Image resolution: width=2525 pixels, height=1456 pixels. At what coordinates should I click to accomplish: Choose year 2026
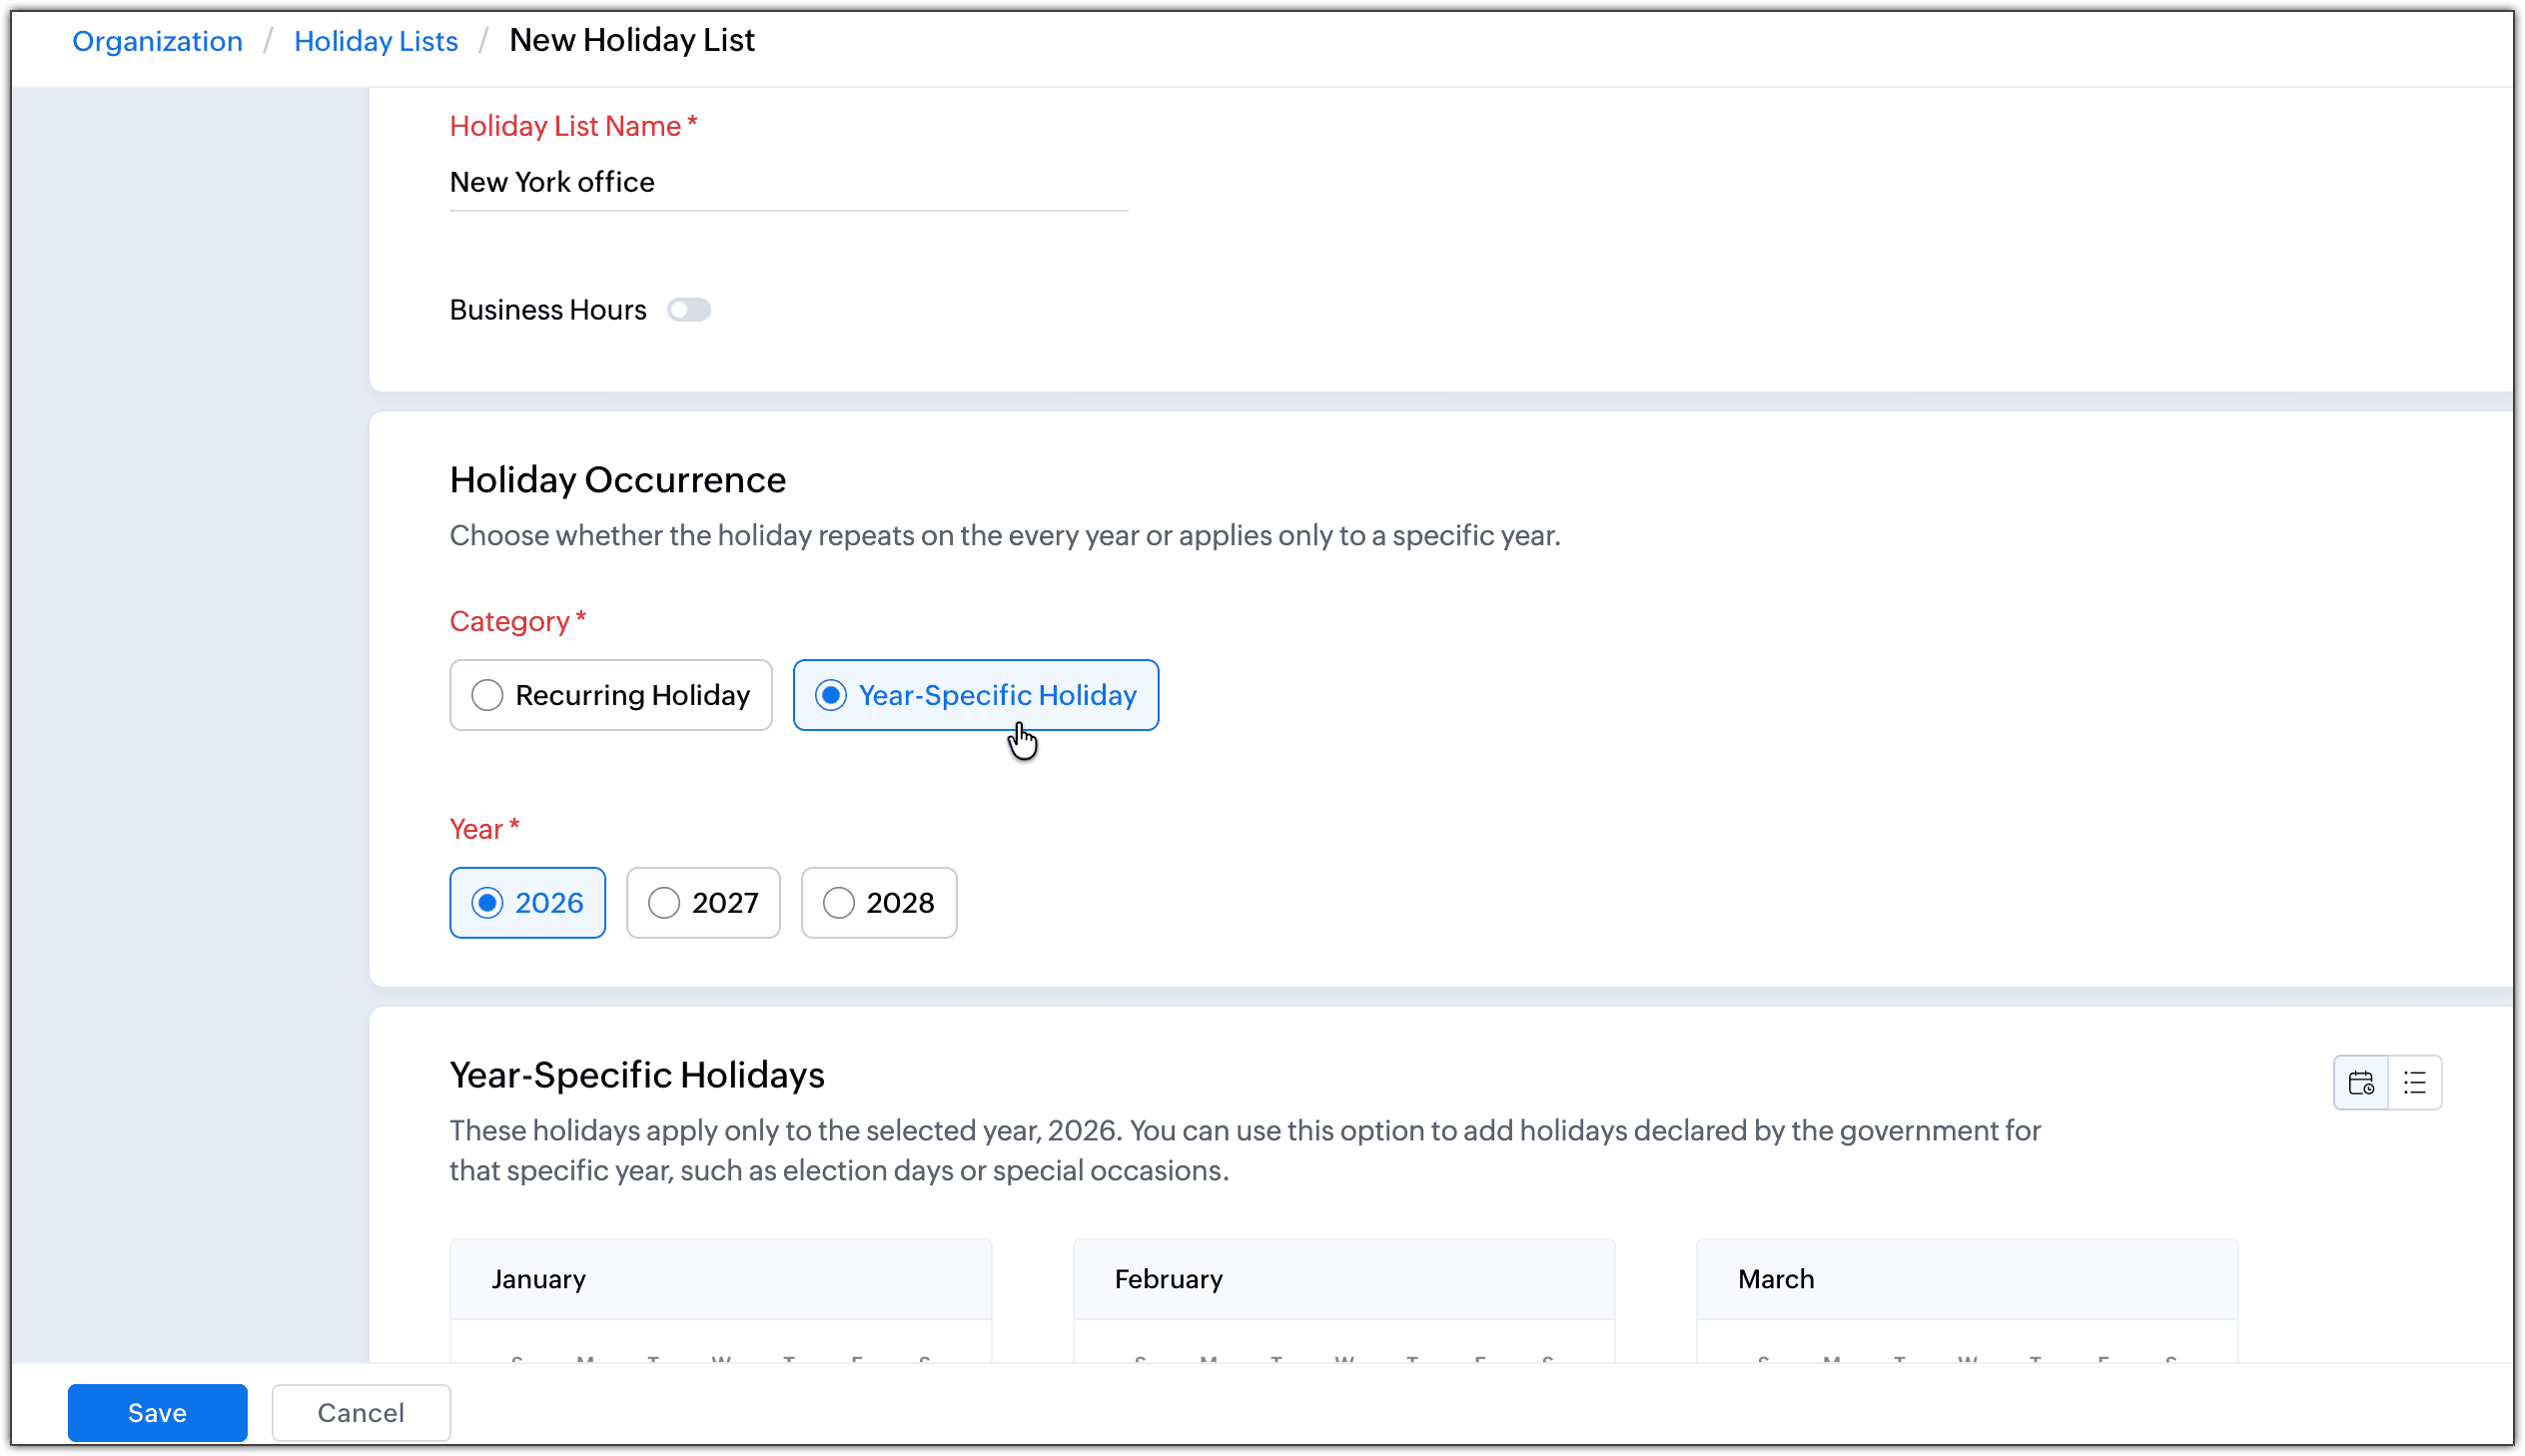[527, 903]
